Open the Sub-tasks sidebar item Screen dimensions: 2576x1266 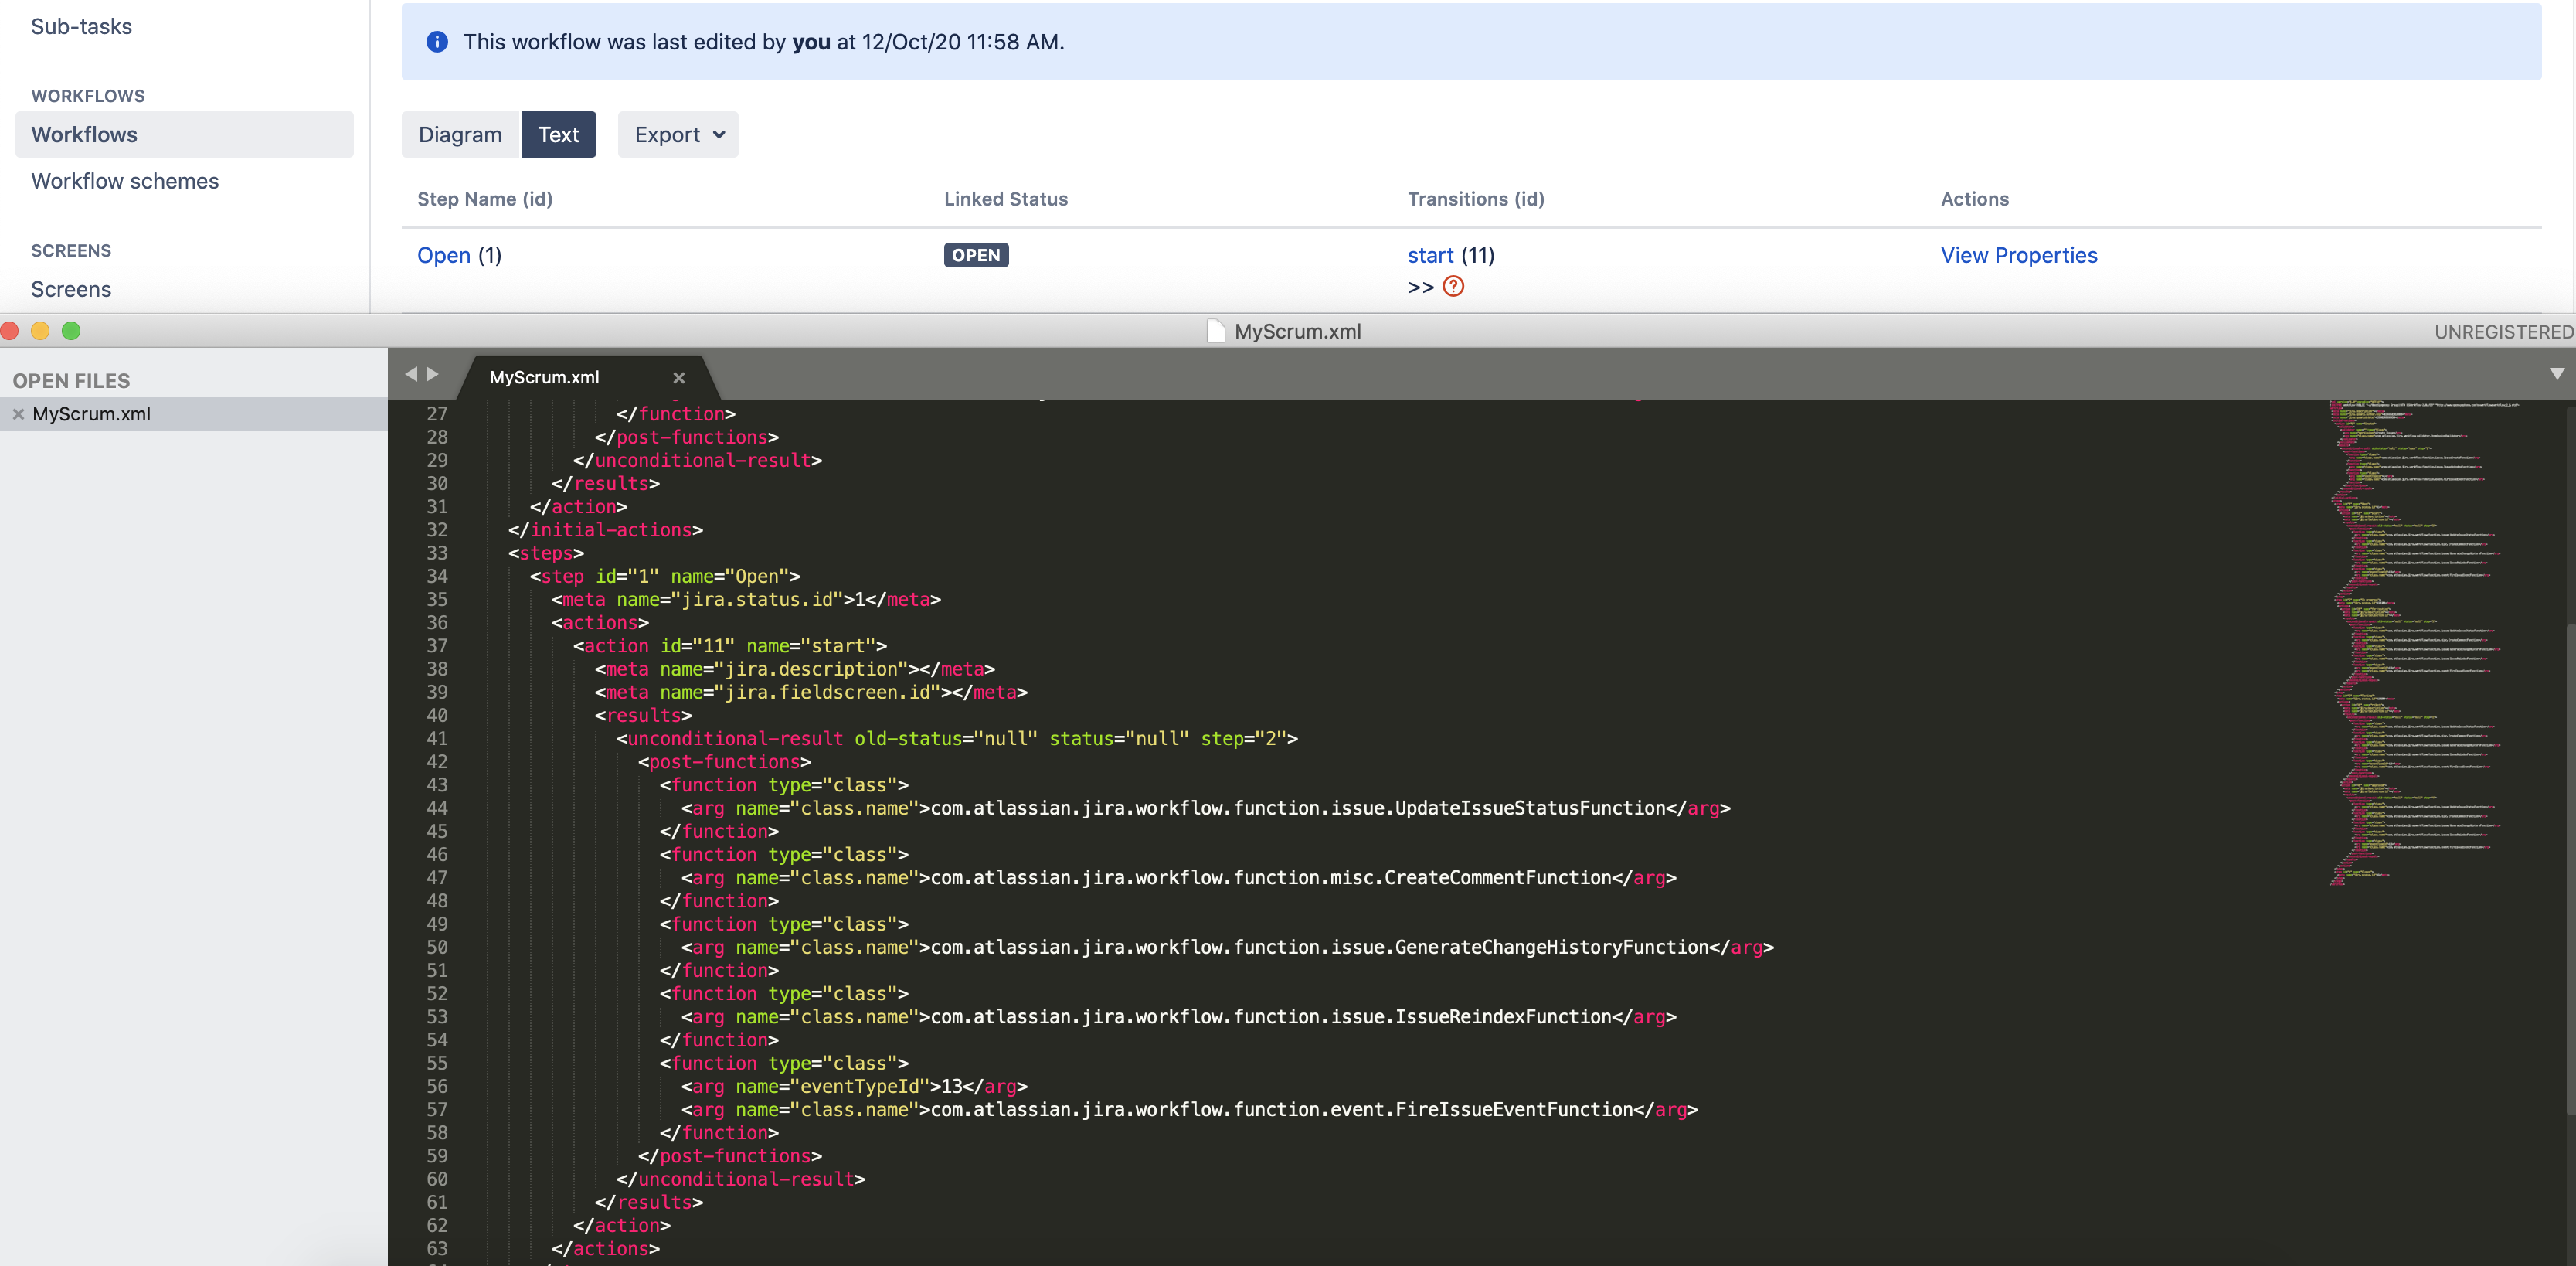81,27
